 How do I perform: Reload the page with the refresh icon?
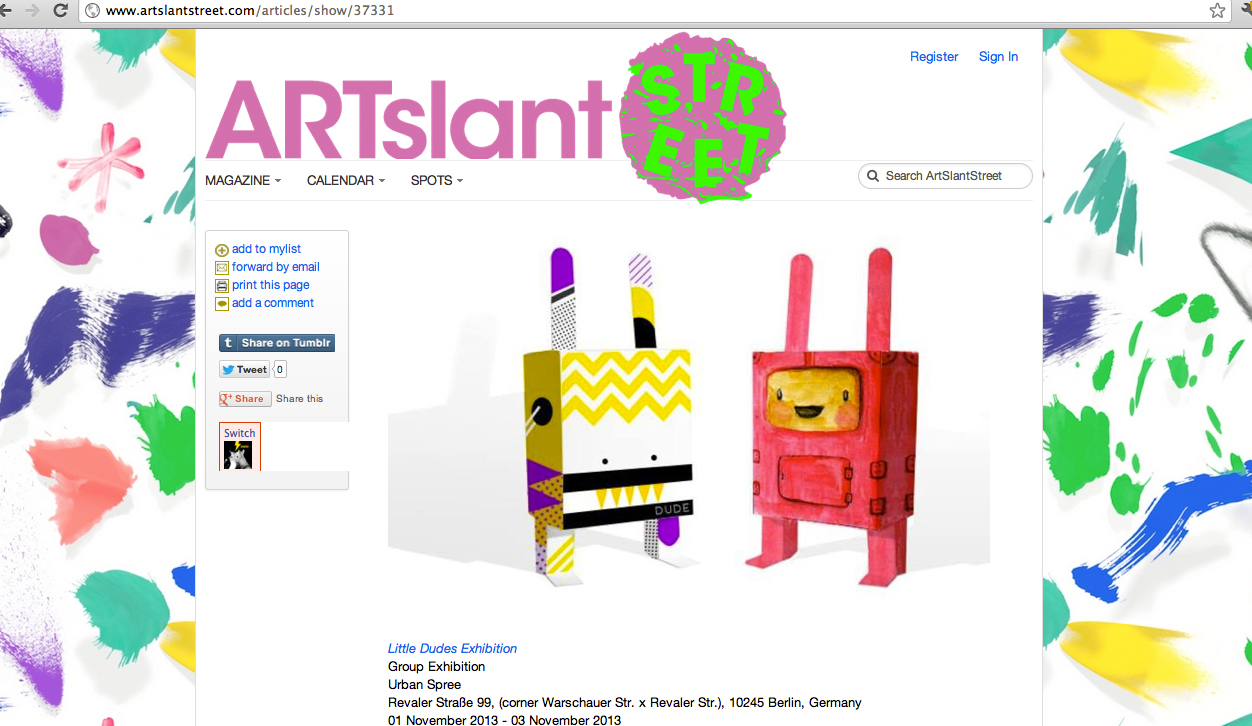60,11
